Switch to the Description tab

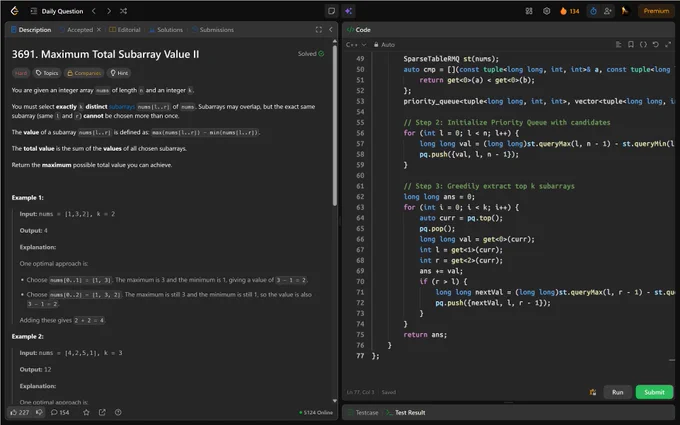[x=31, y=29]
